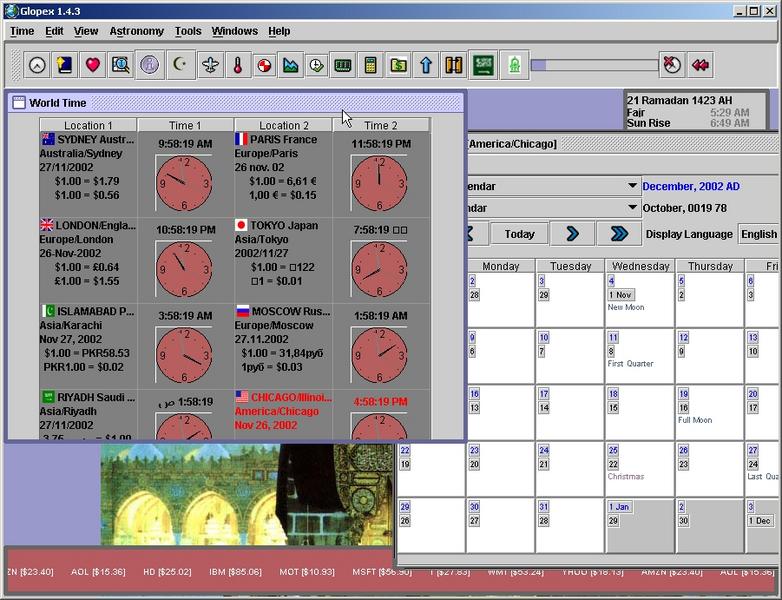Open the second calendar type dropdown arrow
Image resolution: width=782 pixels, height=600 pixels.
pyautogui.click(x=632, y=207)
